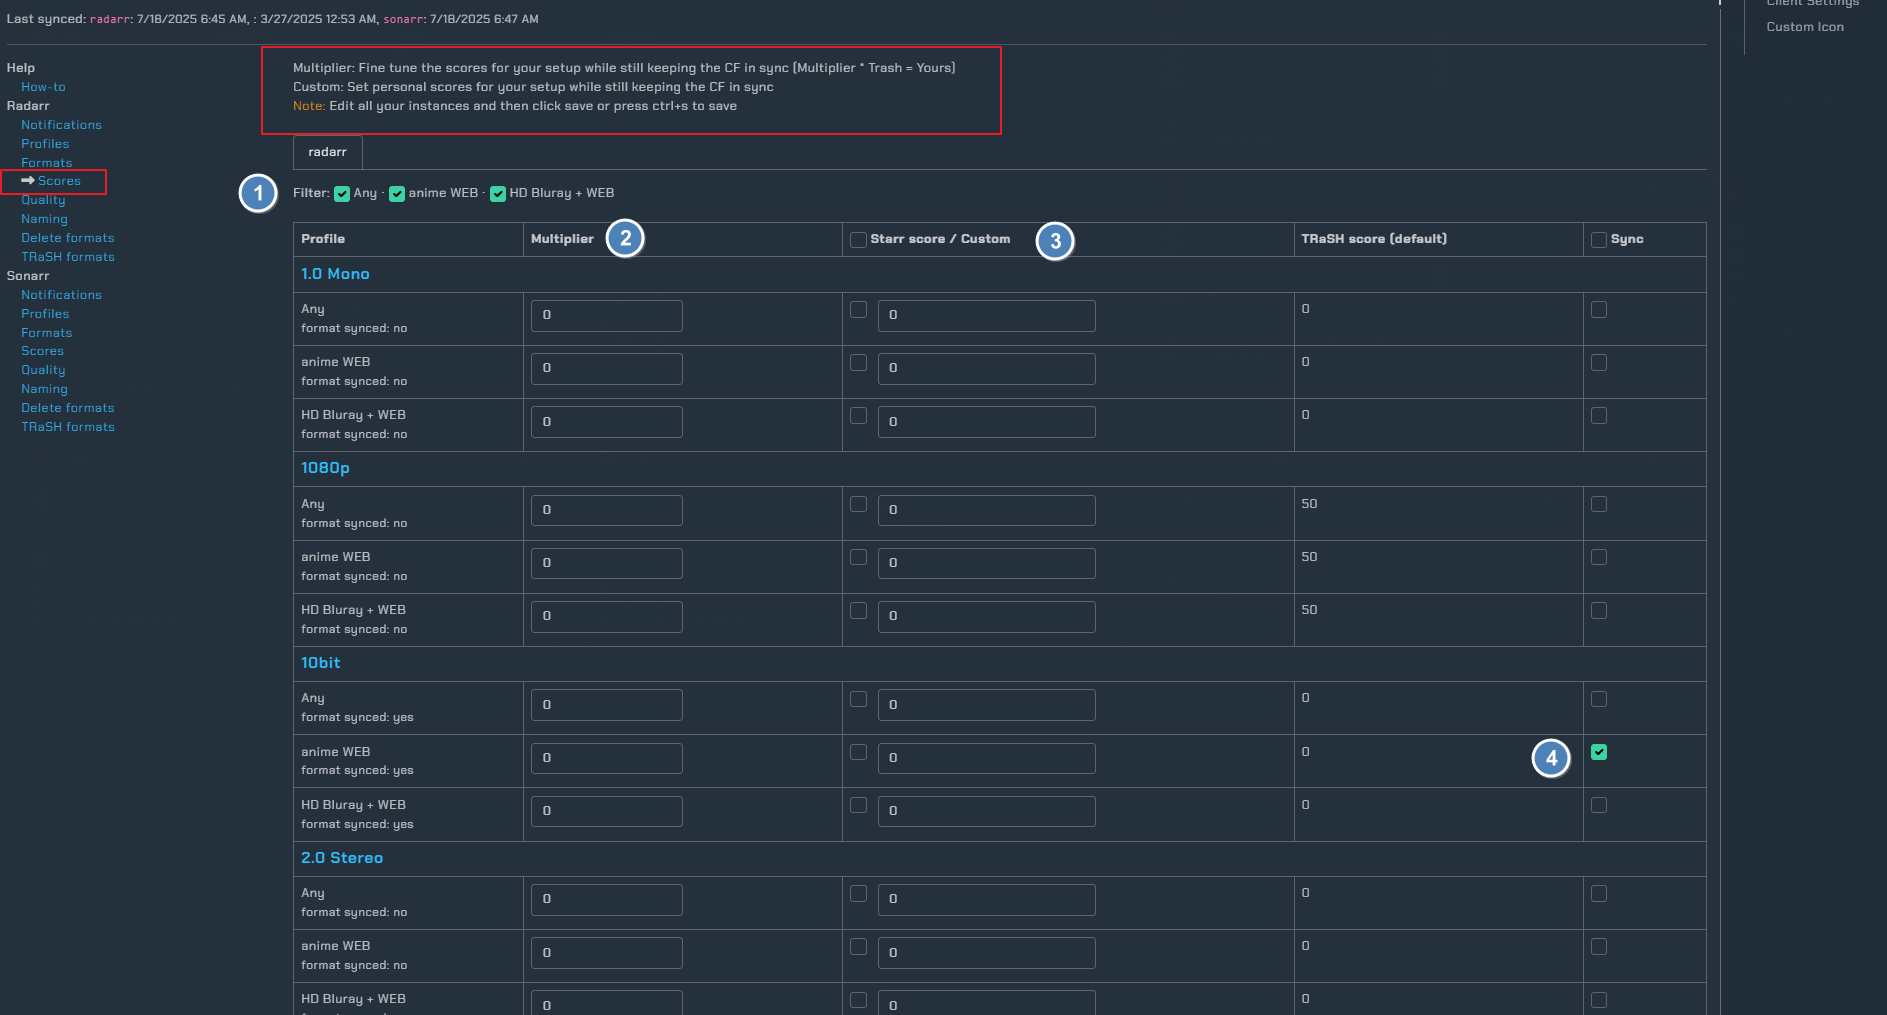The image size is (1887, 1015).
Task: Open the 1080p format heading
Action: 325,468
